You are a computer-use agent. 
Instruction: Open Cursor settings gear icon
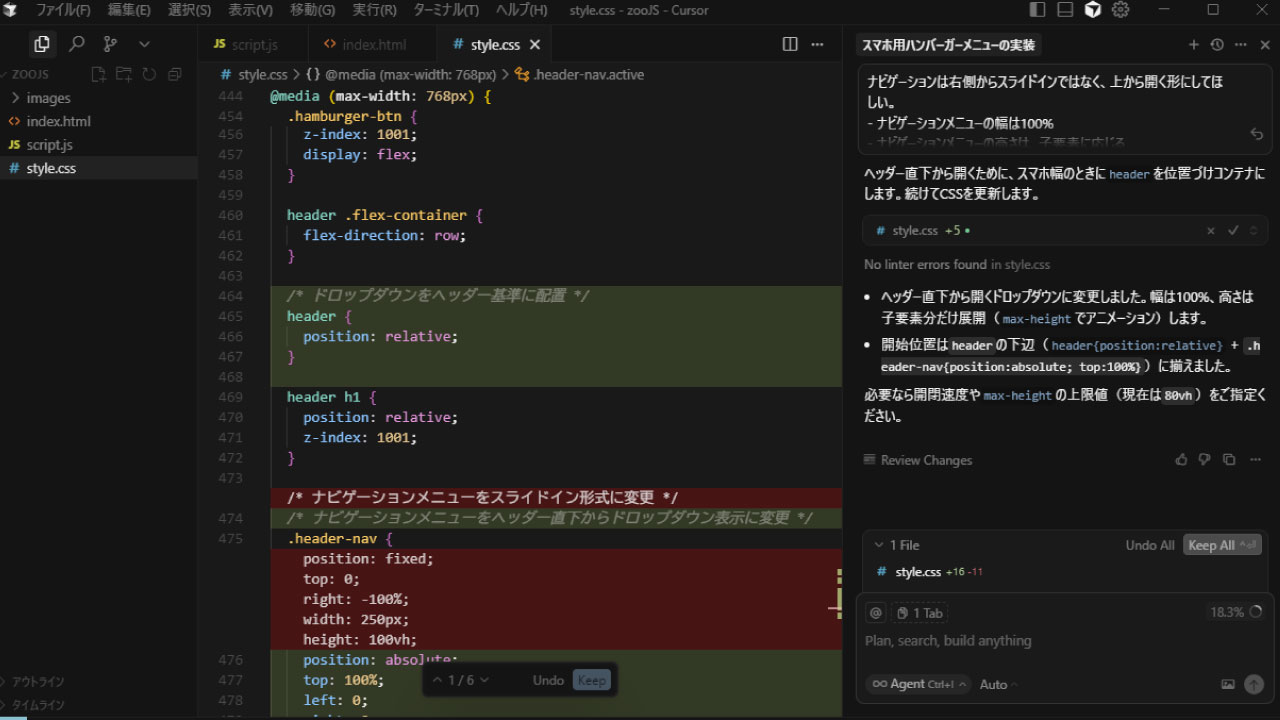click(1121, 10)
